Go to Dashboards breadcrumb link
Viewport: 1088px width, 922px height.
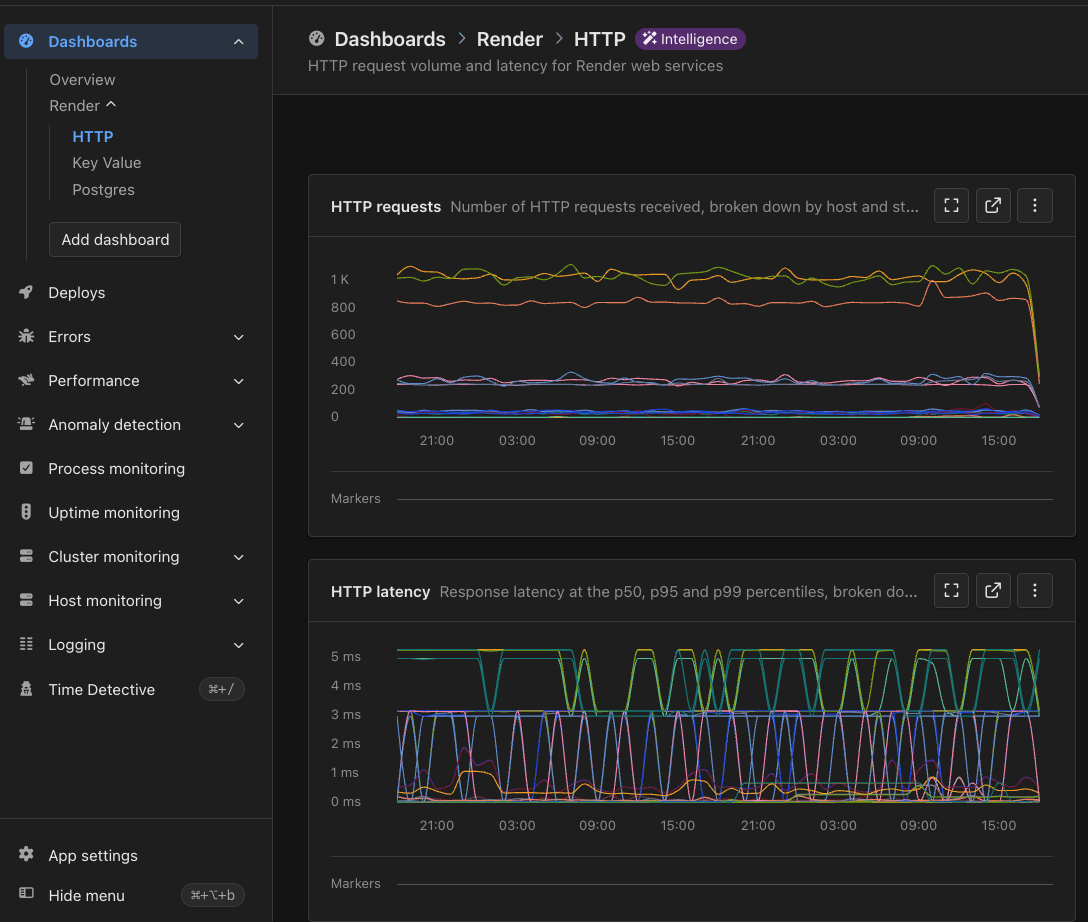[390, 39]
